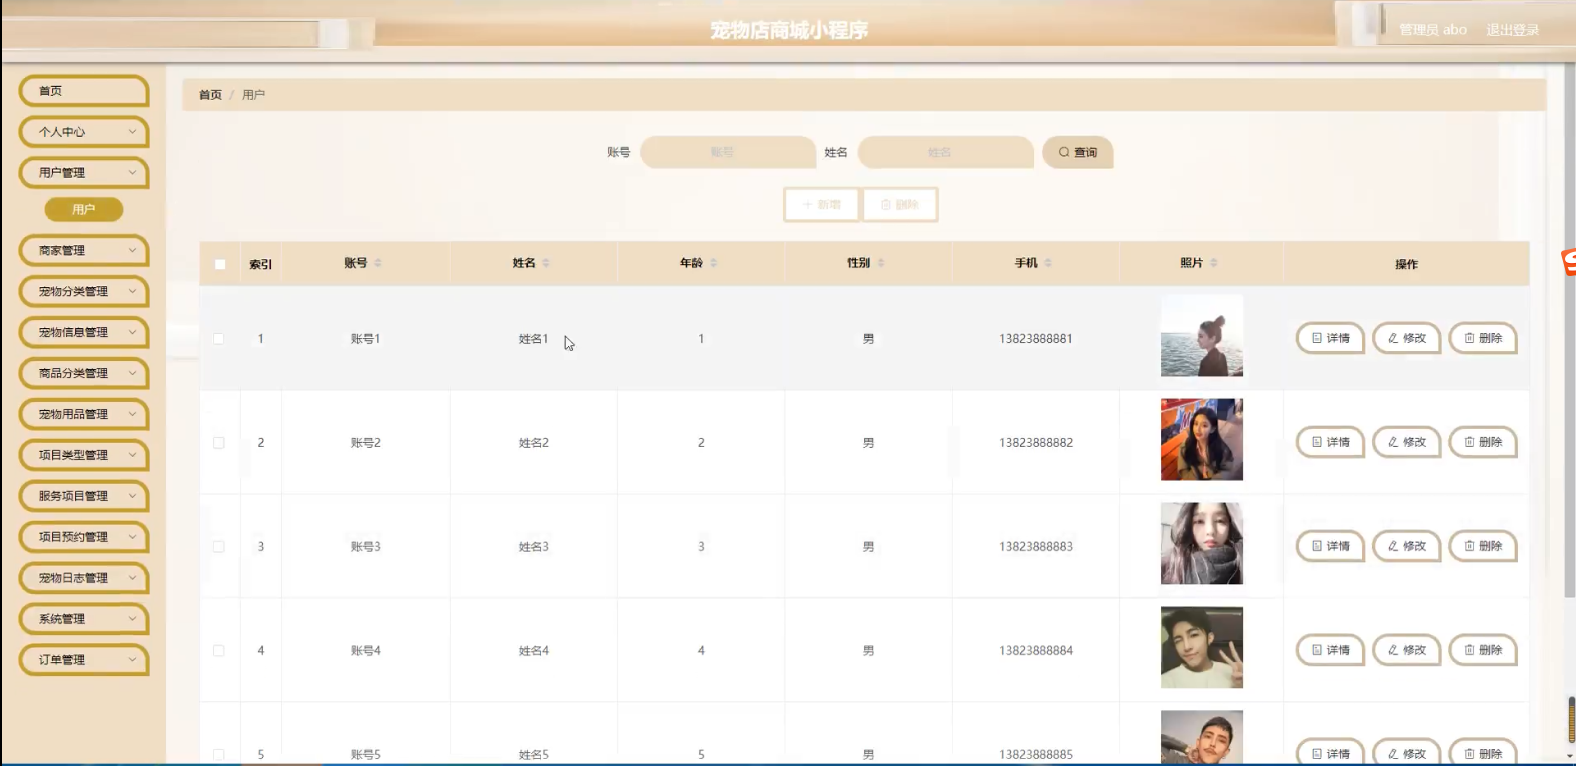The image size is (1576, 766).
Task: Expand the 订单管理 sidebar menu
Action: (x=84, y=660)
